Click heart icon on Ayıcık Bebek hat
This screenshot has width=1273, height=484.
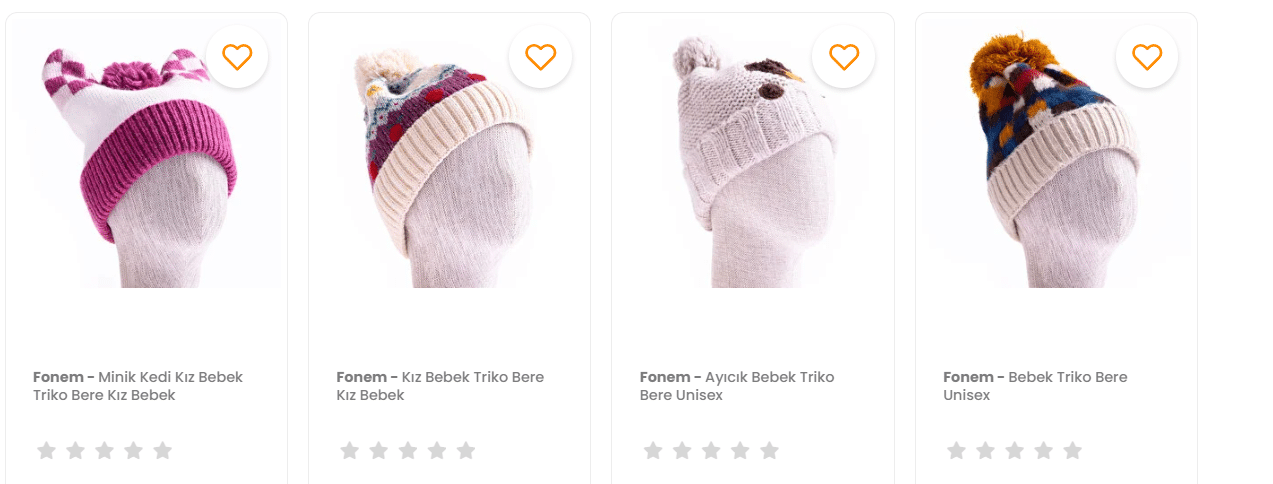pos(844,57)
